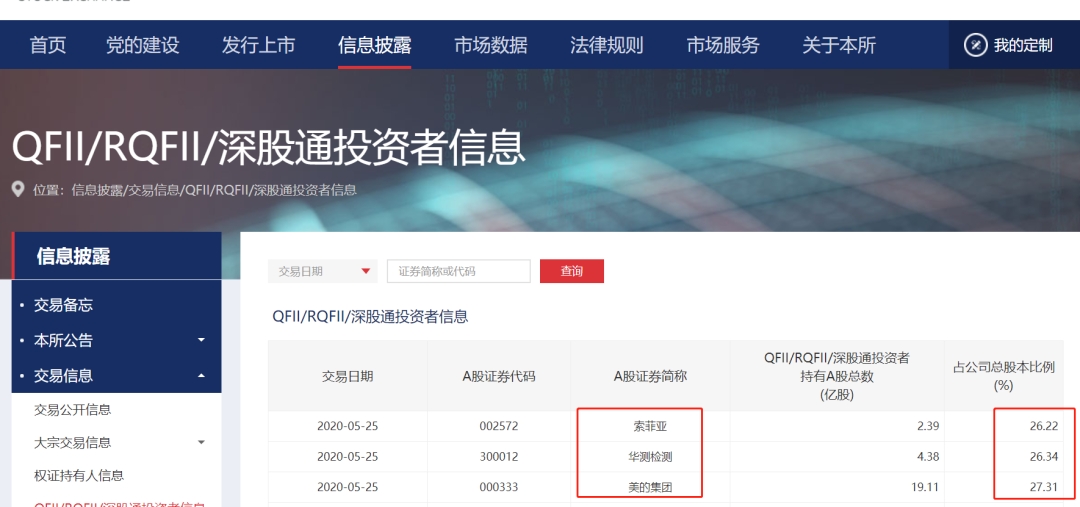Go to 首页 in navigation bar
This screenshot has width=1080, height=507.
click(x=48, y=45)
